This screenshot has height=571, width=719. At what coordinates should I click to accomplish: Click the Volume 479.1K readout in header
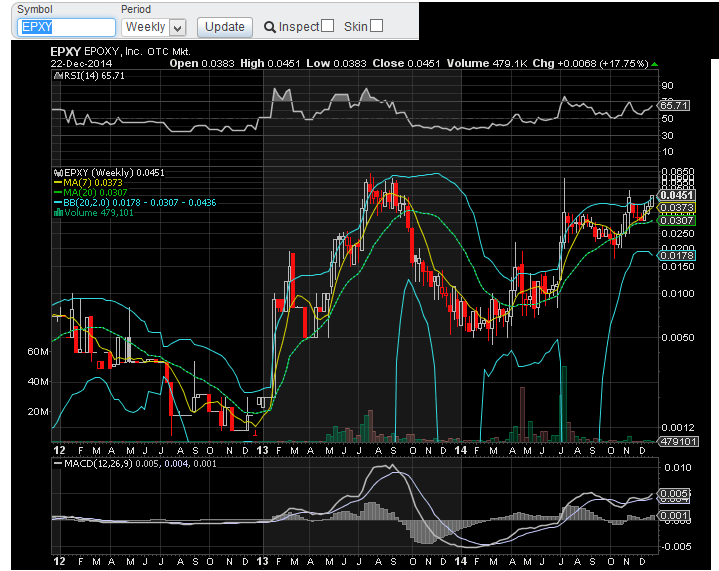487,64
